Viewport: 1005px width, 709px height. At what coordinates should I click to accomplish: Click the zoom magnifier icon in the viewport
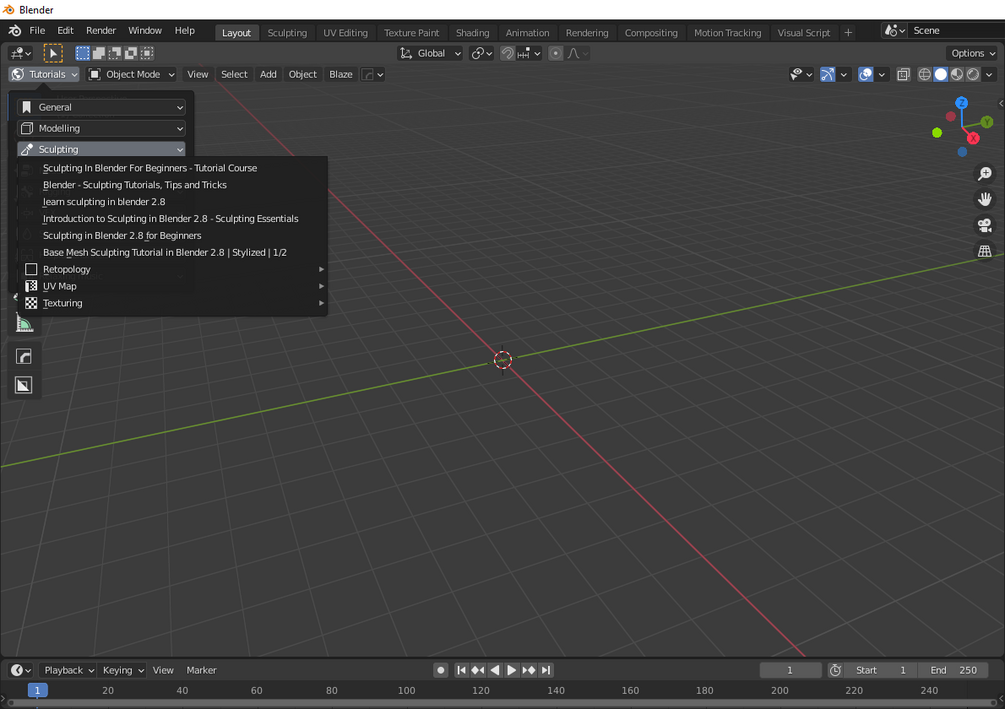point(984,174)
